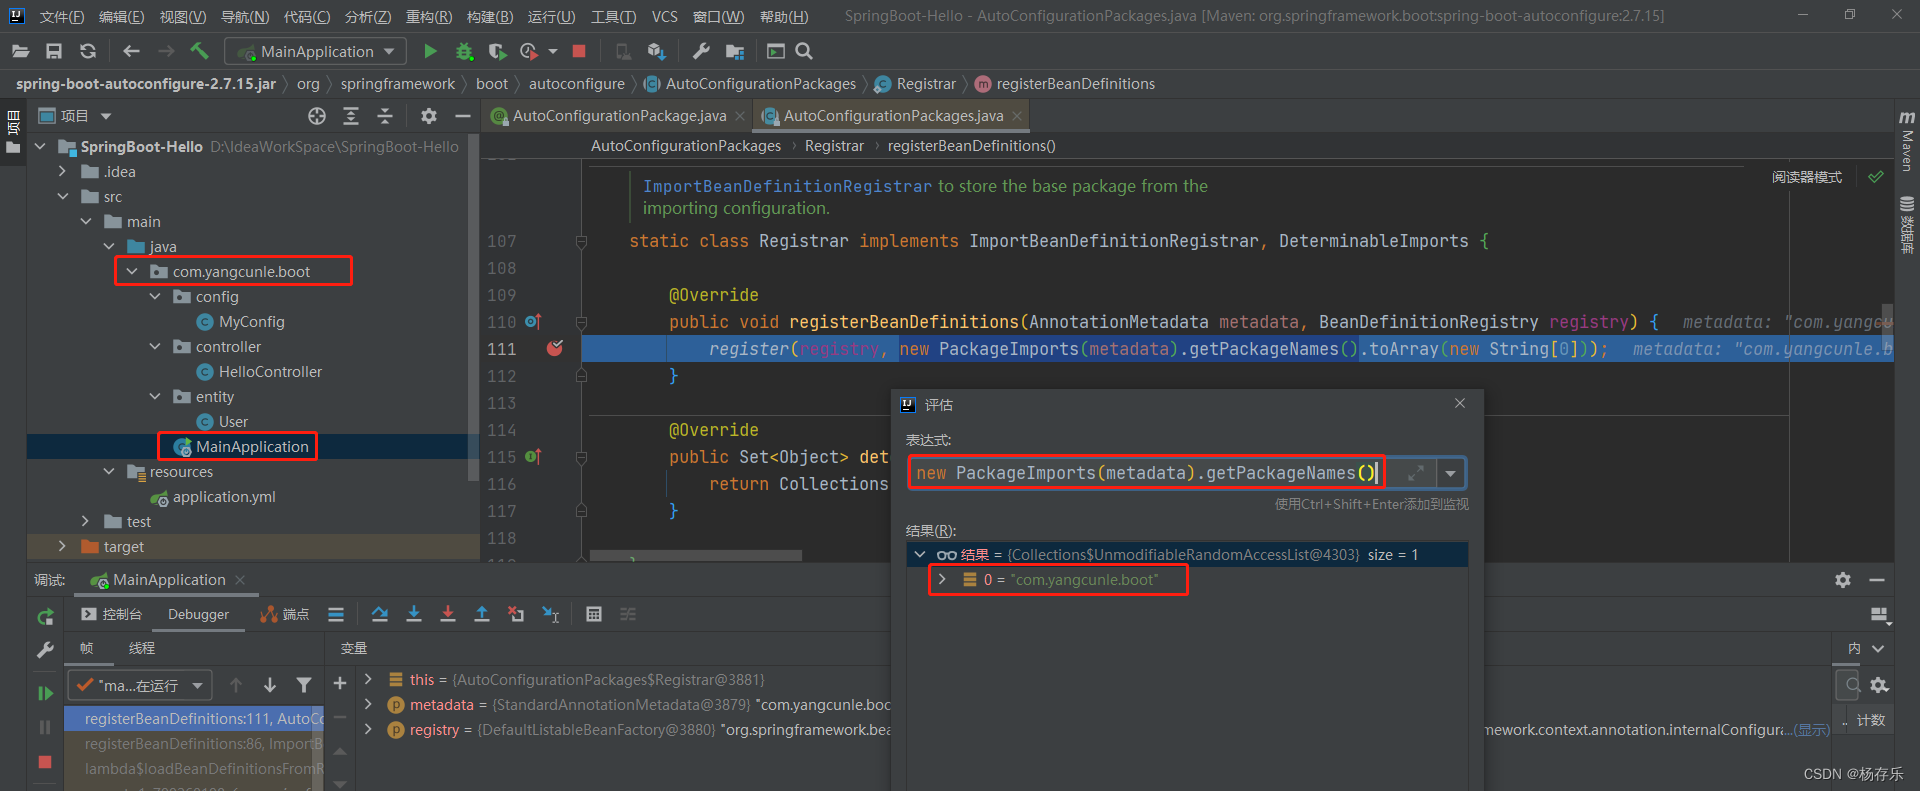
Task: Open the 重构(R) menu
Action: click(429, 16)
